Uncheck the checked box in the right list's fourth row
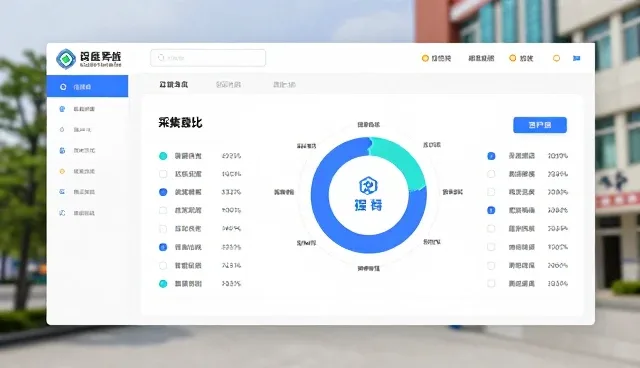 coord(491,211)
